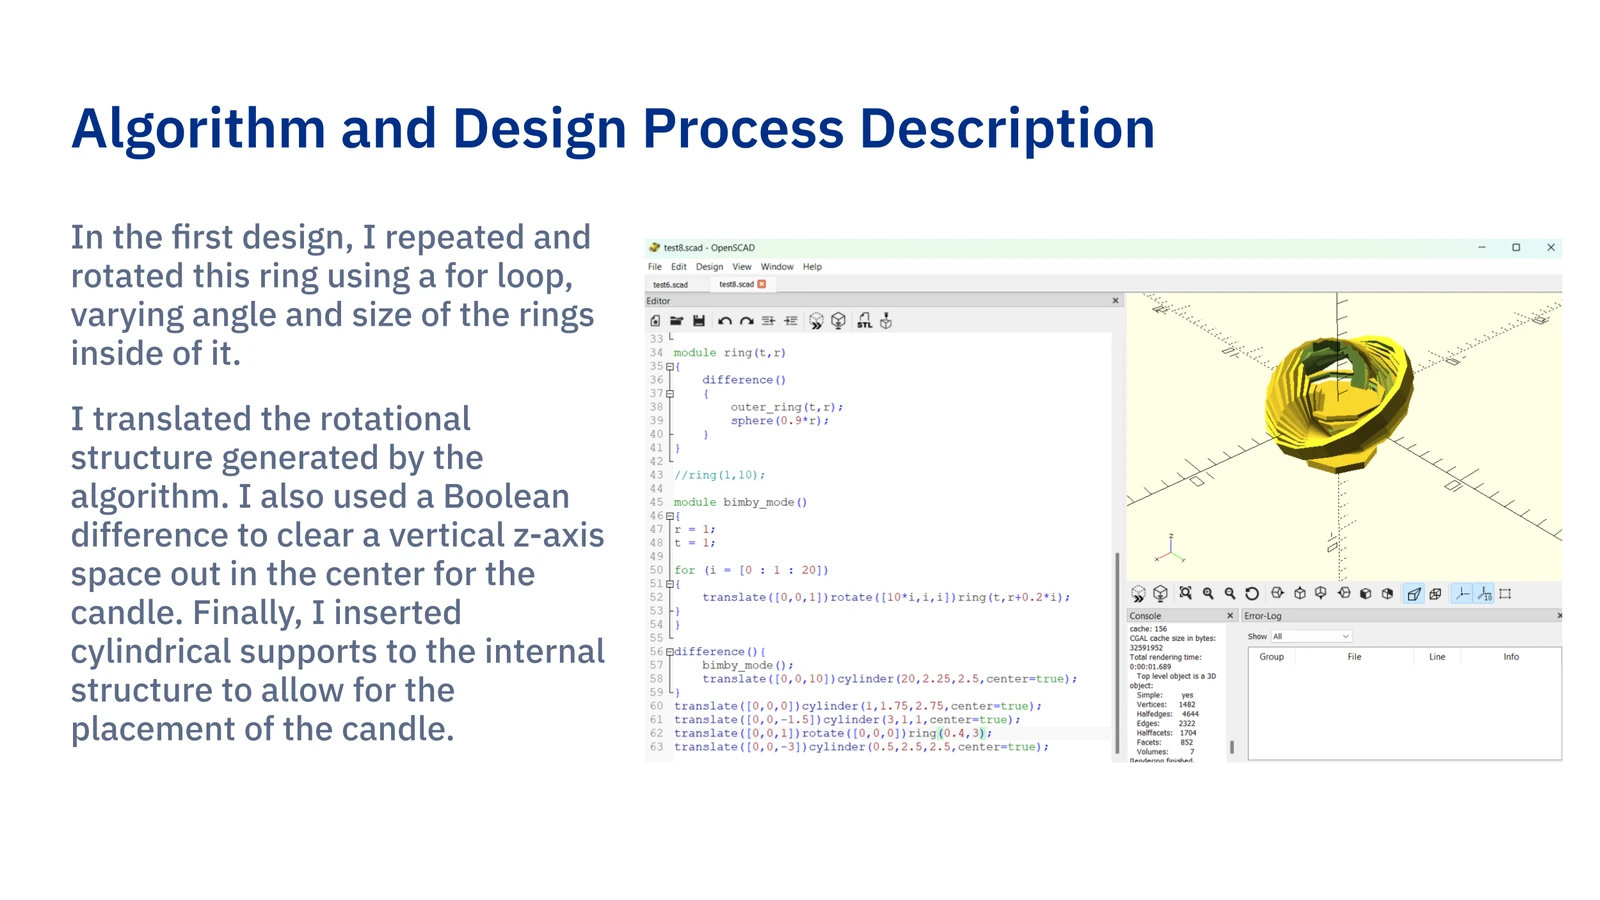
Task: Toggle the perspective projection view
Action: pyautogui.click(x=1414, y=593)
